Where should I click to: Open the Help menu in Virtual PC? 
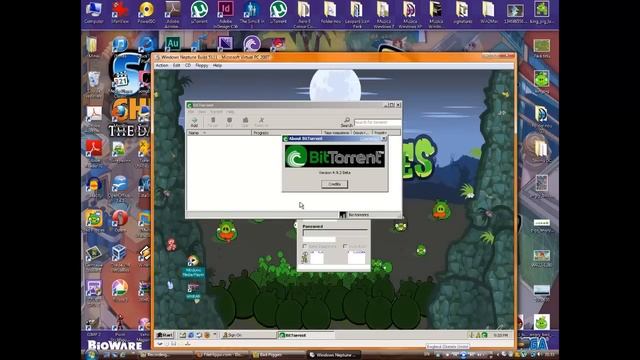coord(217,65)
